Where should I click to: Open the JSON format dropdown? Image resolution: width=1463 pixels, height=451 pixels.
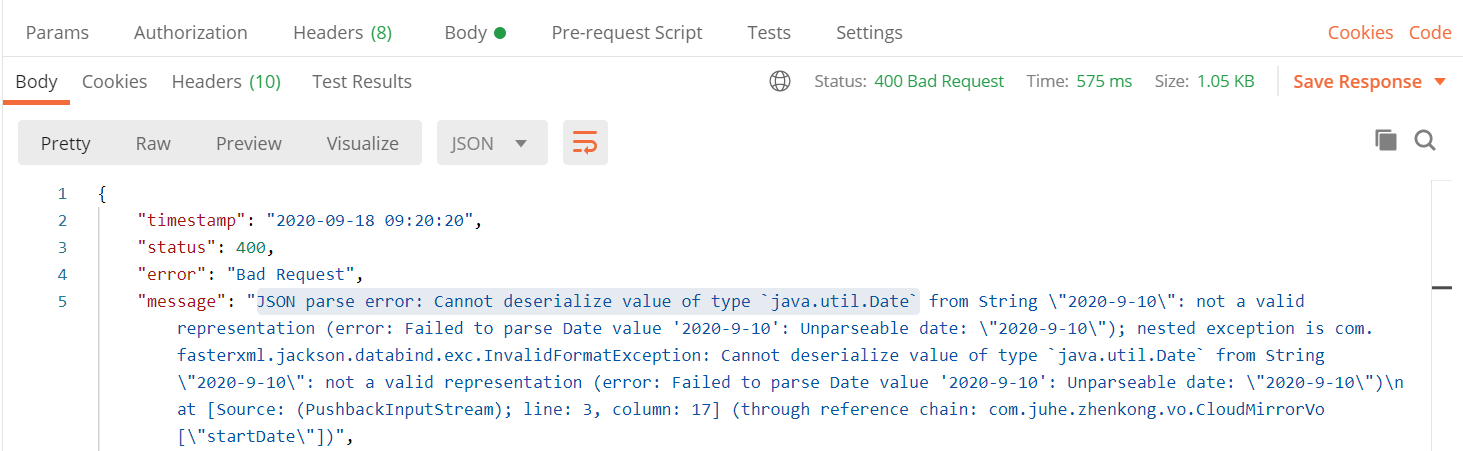pyautogui.click(x=492, y=143)
